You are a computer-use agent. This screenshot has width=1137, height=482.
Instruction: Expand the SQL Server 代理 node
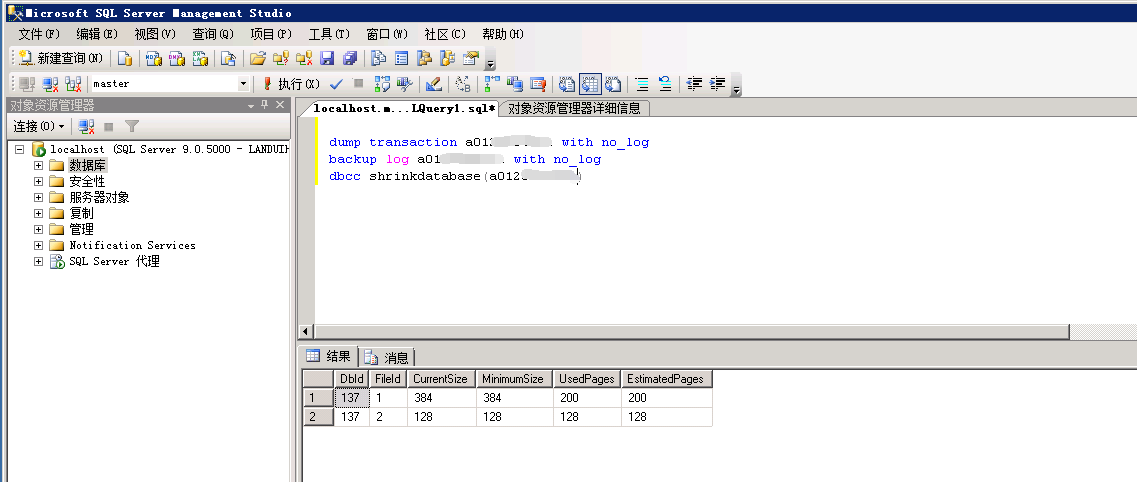39,262
